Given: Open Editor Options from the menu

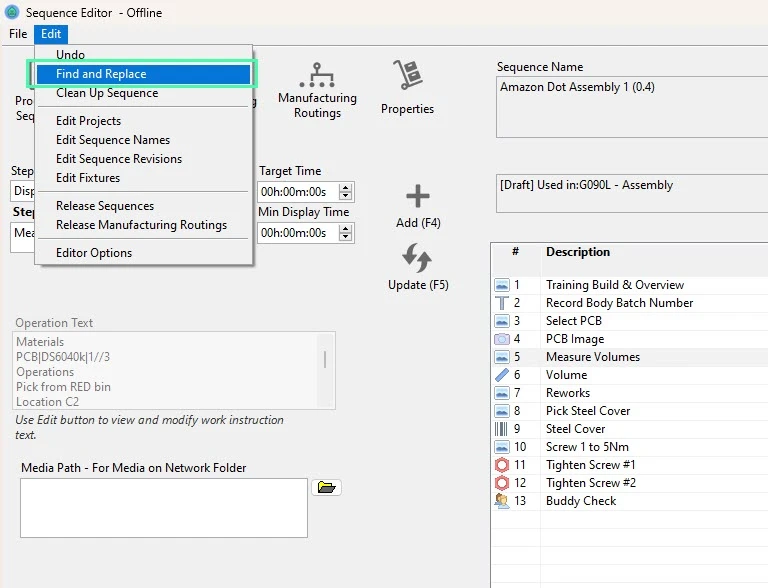Looking at the screenshot, I should click(x=94, y=253).
